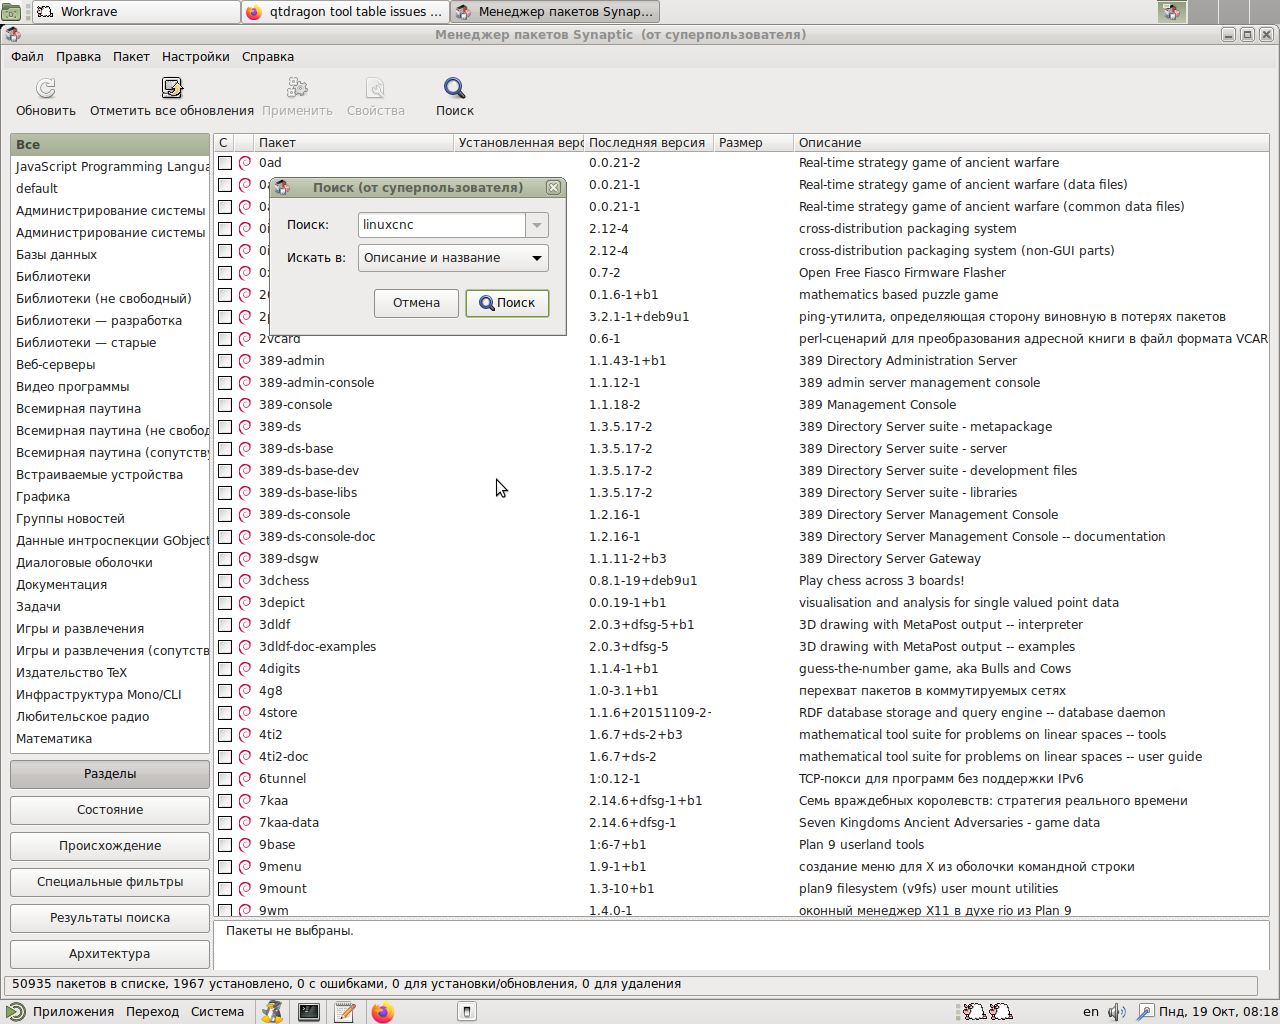Image resolution: width=1280 pixels, height=1024 pixels.
Task: Sort by the Описание column header
Action: pyautogui.click(x=1031, y=143)
